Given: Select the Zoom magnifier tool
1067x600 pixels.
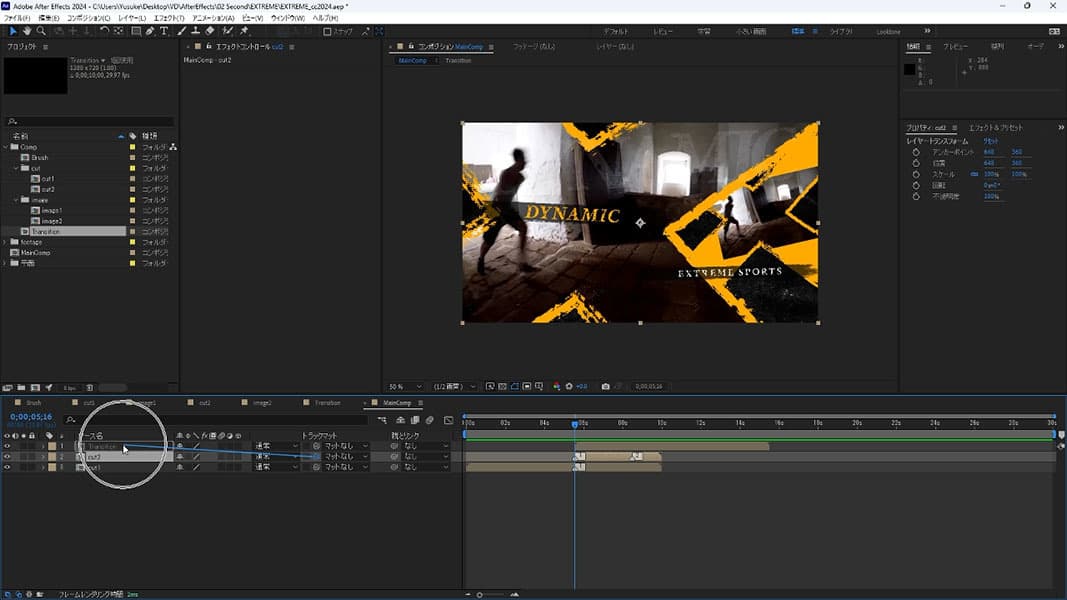Looking at the screenshot, I should pyautogui.click(x=41, y=31).
